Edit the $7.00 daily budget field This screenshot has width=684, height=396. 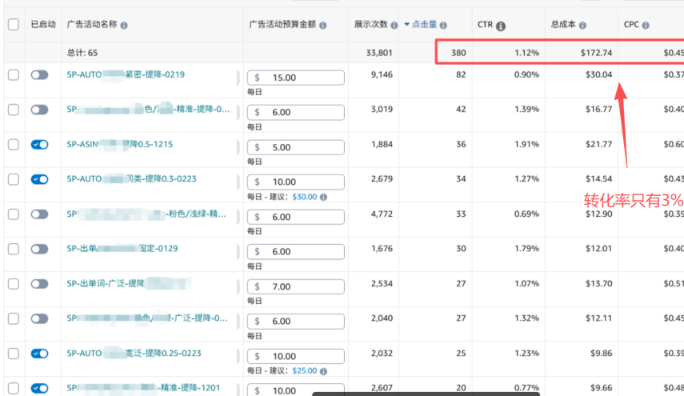296,287
